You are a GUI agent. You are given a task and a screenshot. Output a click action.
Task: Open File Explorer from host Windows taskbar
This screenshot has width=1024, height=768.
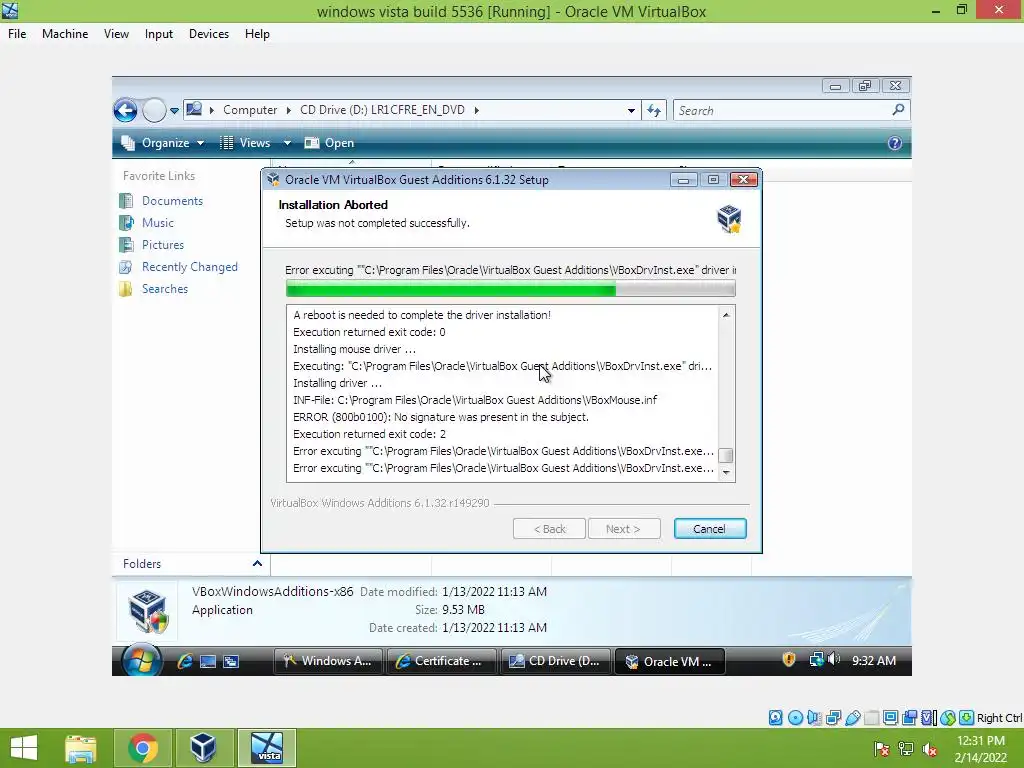[x=81, y=748]
